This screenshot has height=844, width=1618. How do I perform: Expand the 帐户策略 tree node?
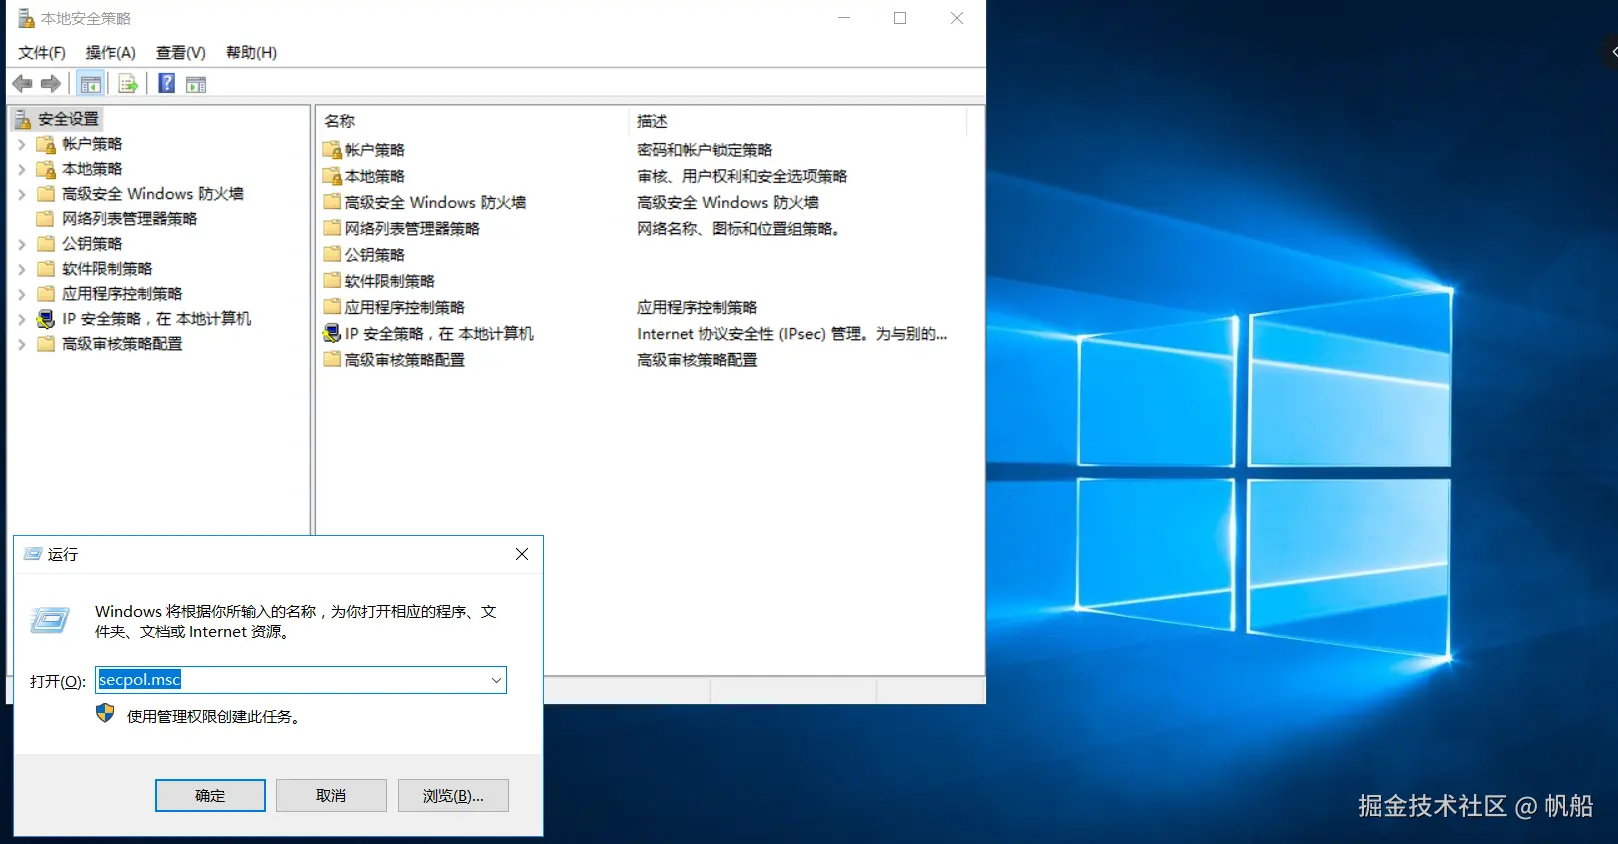[22, 144]
